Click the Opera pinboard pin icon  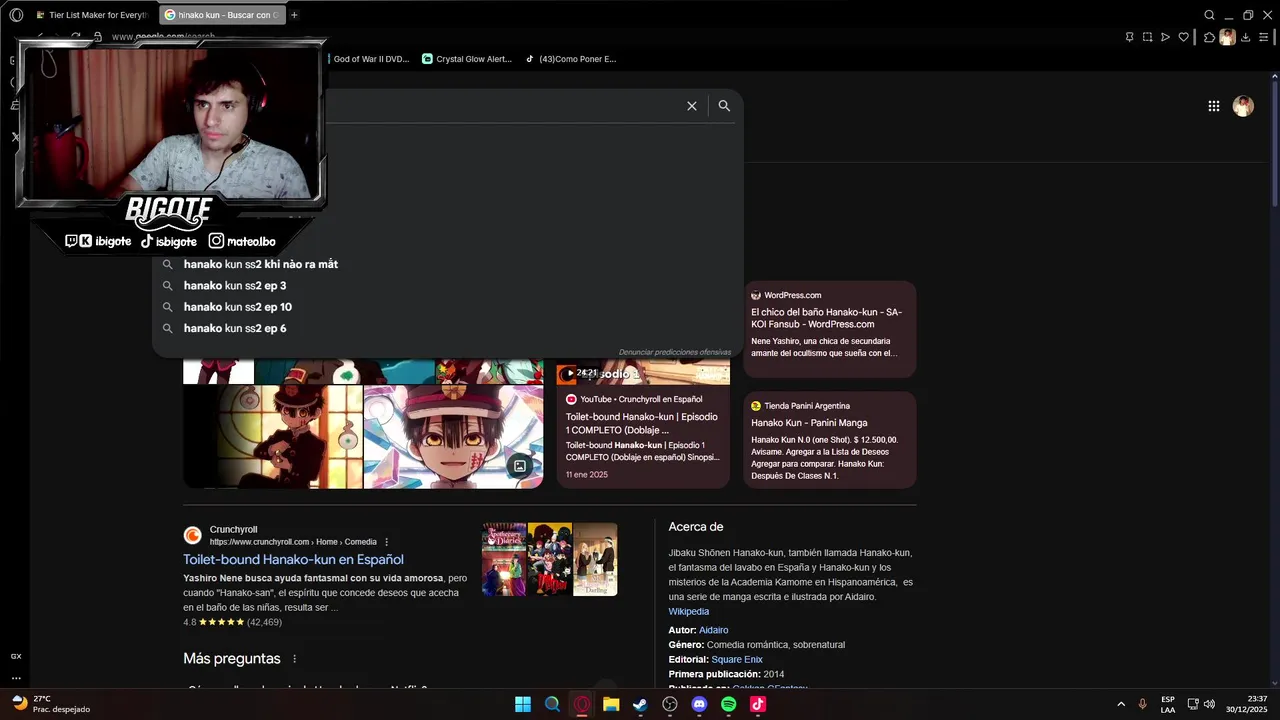click(1130, 37)
